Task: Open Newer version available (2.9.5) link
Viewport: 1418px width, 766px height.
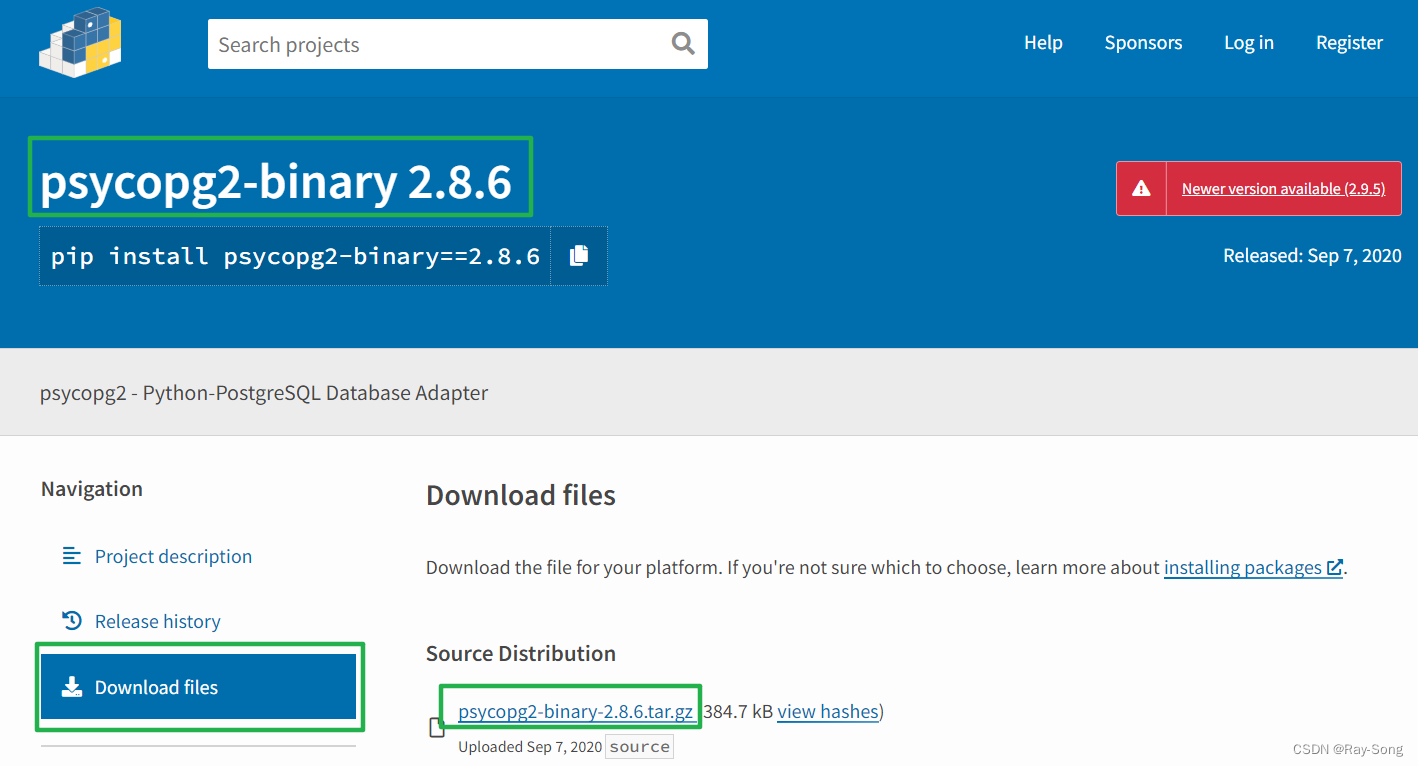Action: tap(1283, 188)
